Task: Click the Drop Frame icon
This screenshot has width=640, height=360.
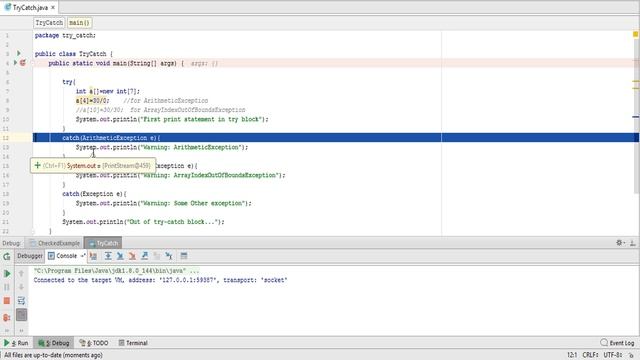Action: [157, 256]
